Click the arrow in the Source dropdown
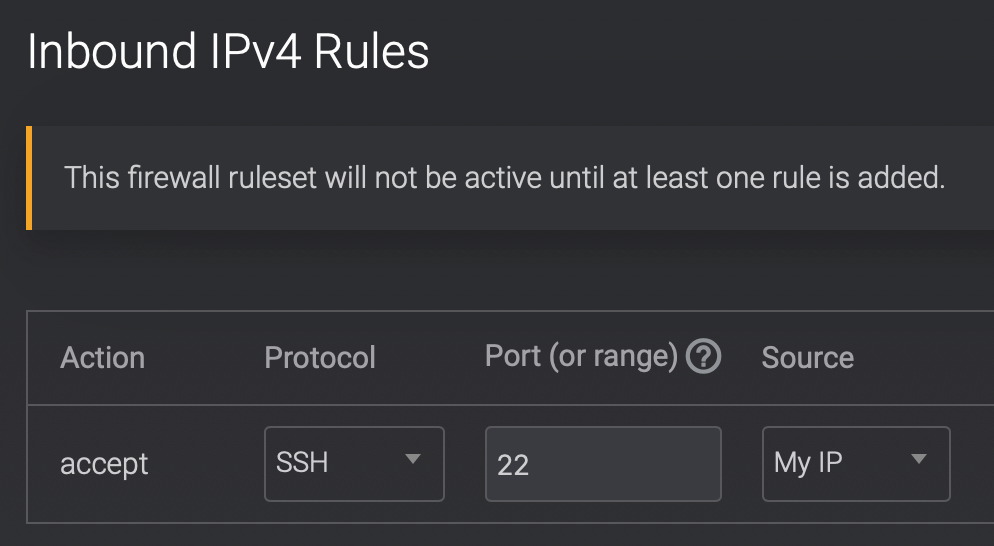The width and height of the screenshot is (994, 546). coord(918,460)
